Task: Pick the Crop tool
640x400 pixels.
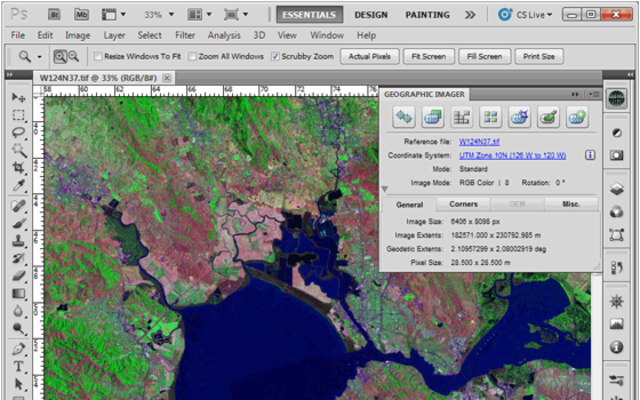Action: 18,166
